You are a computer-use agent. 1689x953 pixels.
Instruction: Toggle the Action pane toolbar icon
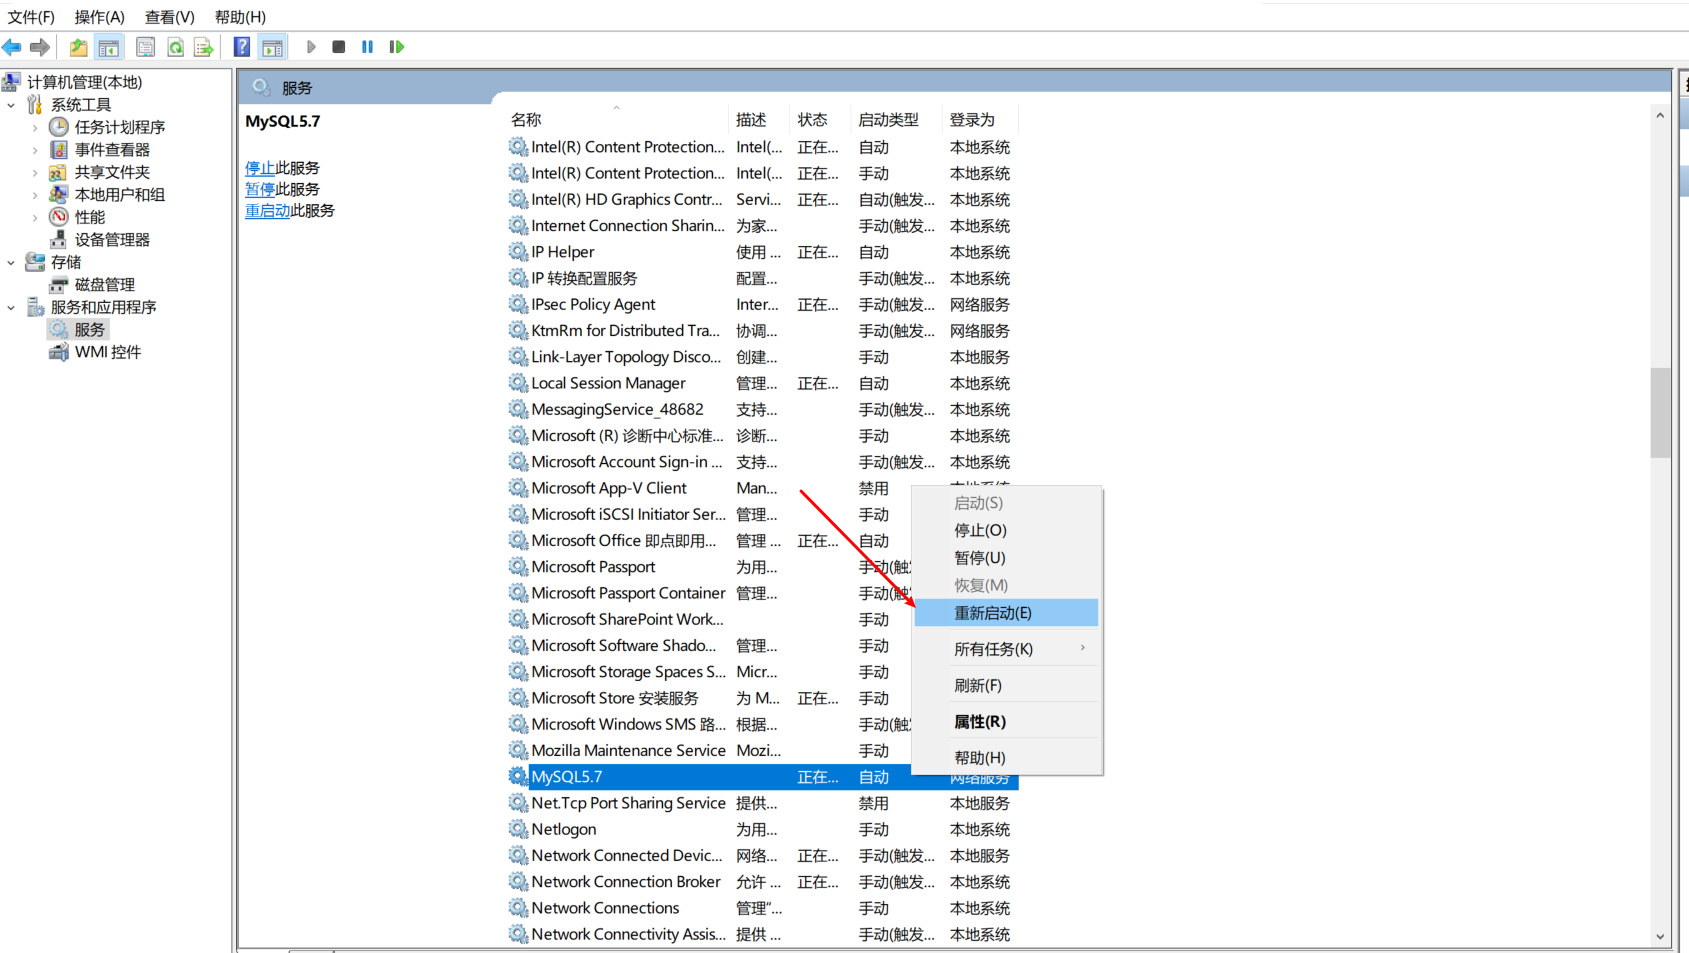[272, 47]
